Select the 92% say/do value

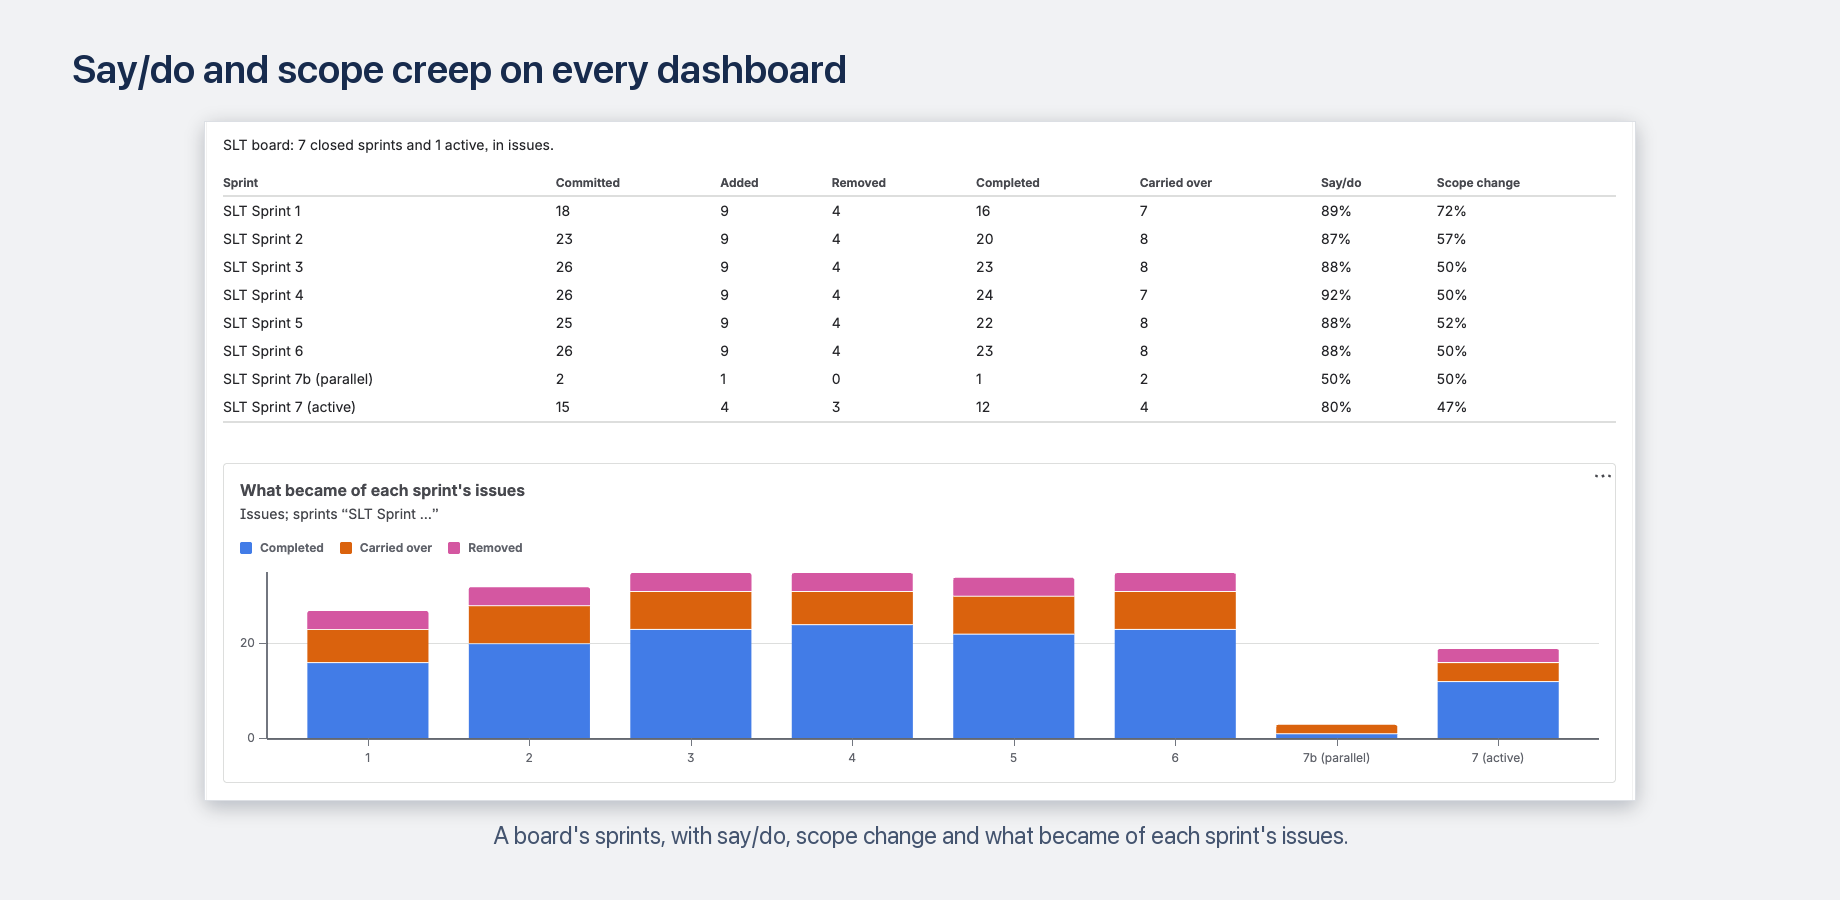(x=1336, y=295)
